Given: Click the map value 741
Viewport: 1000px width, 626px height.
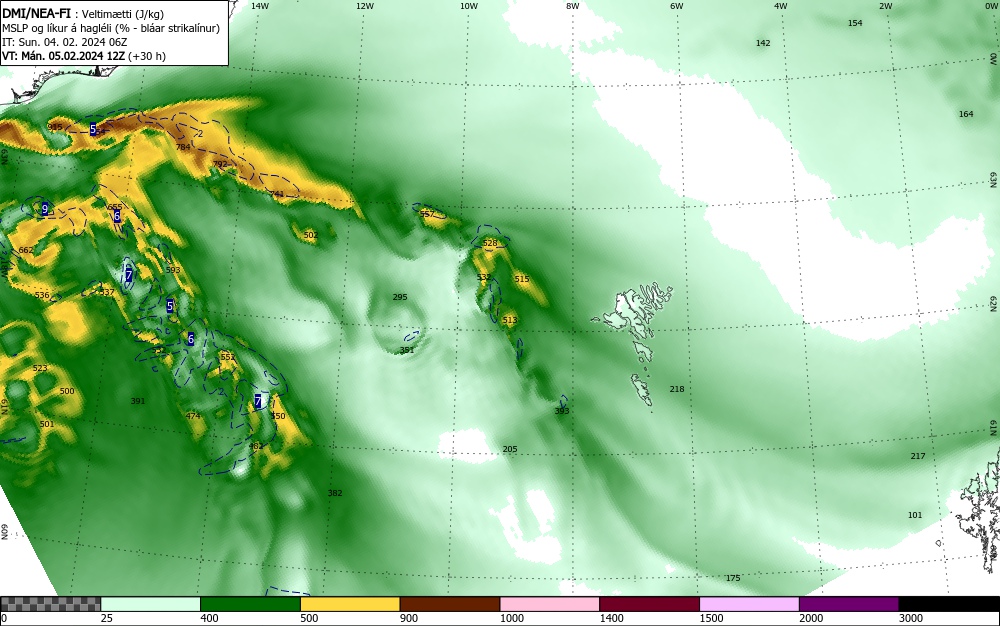Looking at the screenshot, I should 277,194.
